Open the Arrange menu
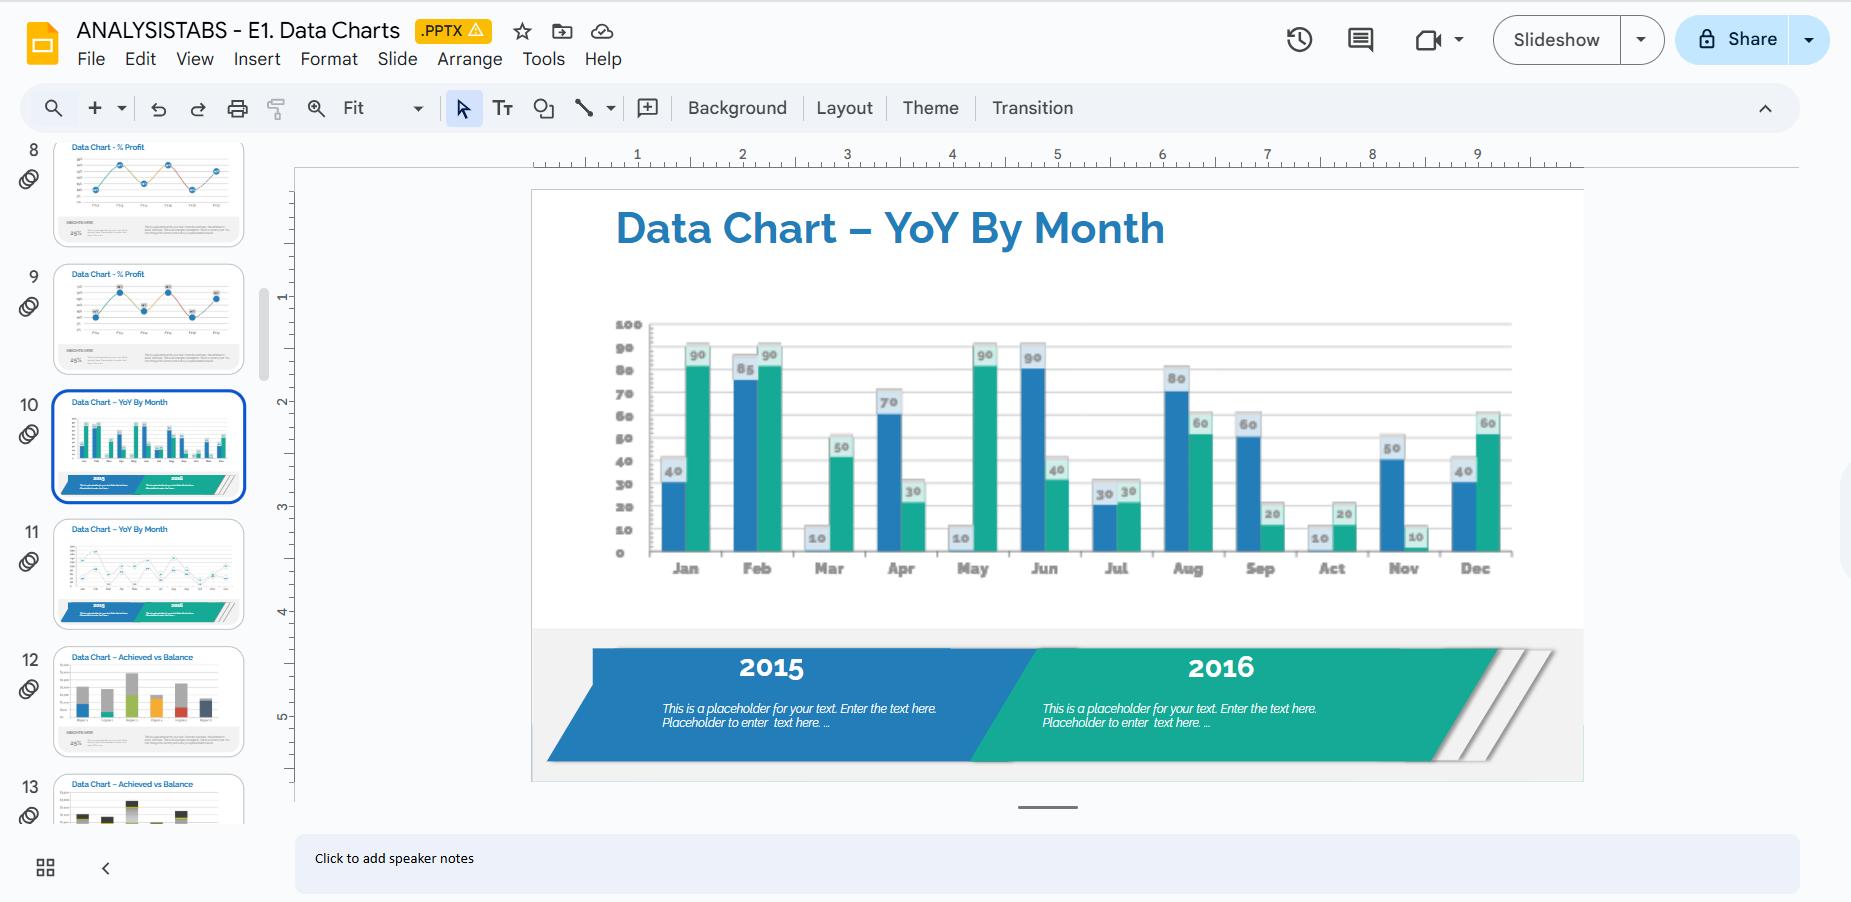Screen dimensions: 1851x902 pos(469,59)
